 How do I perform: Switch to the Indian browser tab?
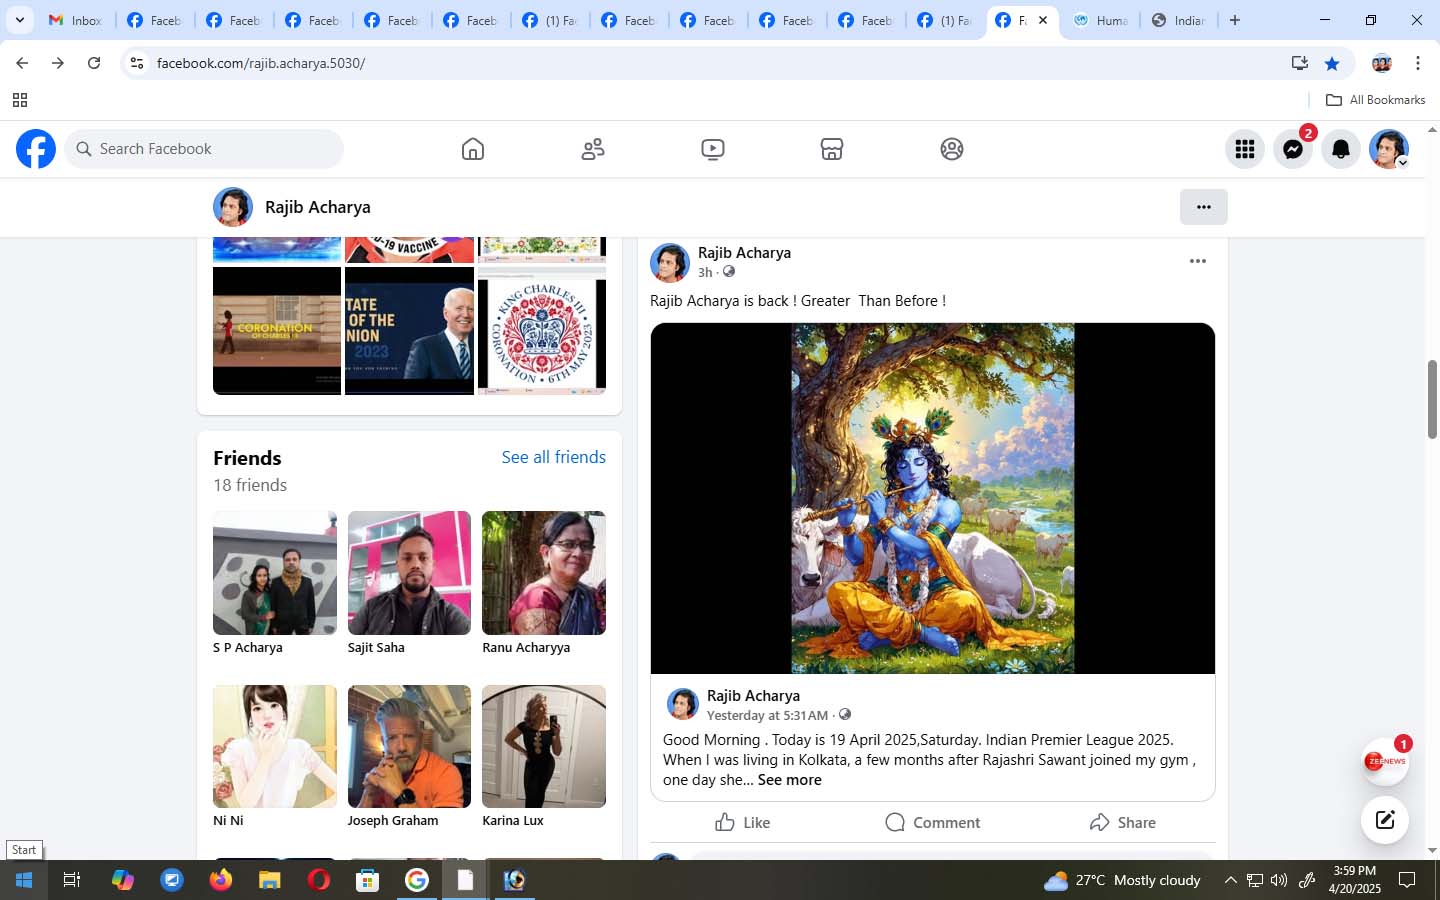[1178, 20]
